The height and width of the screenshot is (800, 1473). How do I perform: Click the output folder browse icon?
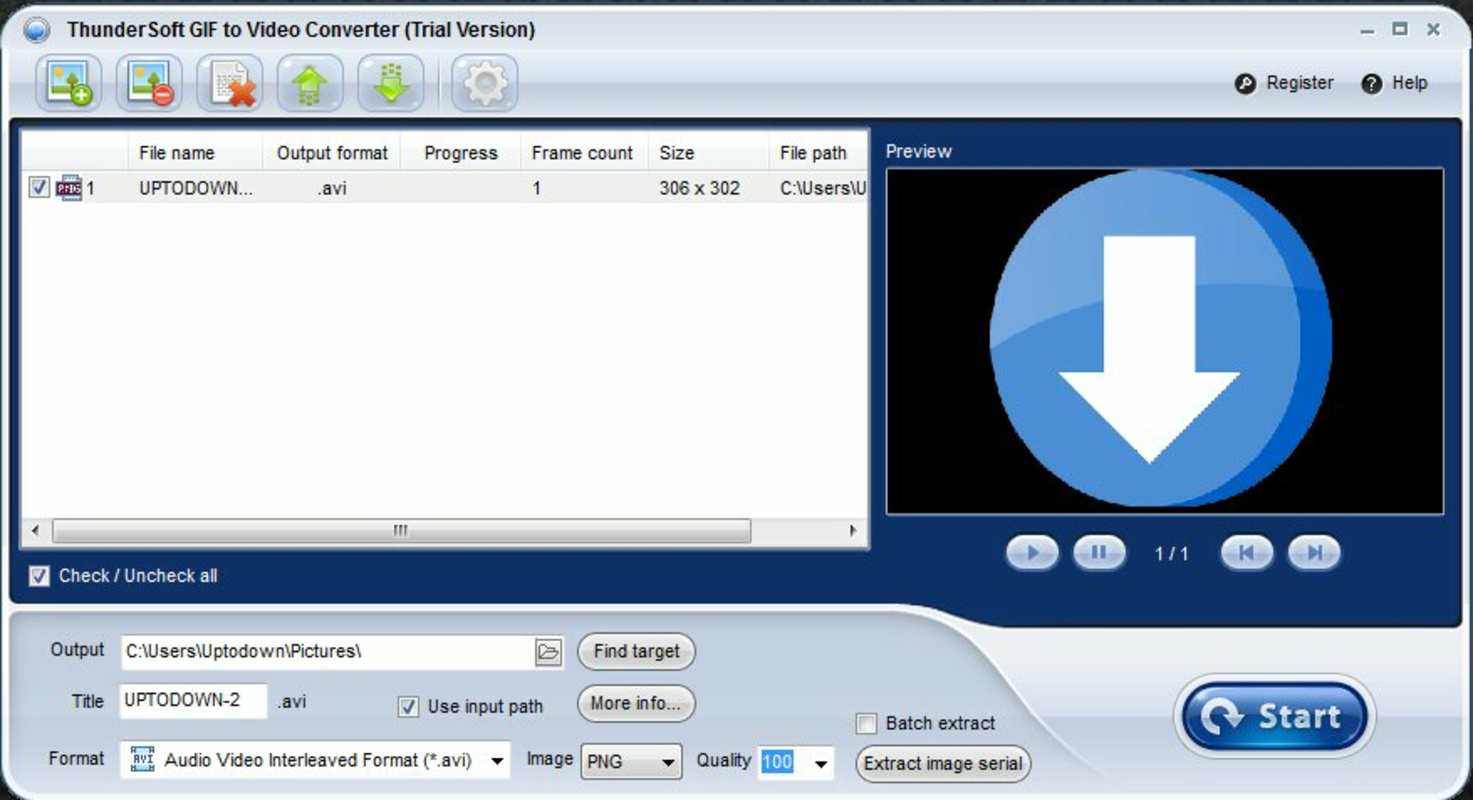(548, 651)
